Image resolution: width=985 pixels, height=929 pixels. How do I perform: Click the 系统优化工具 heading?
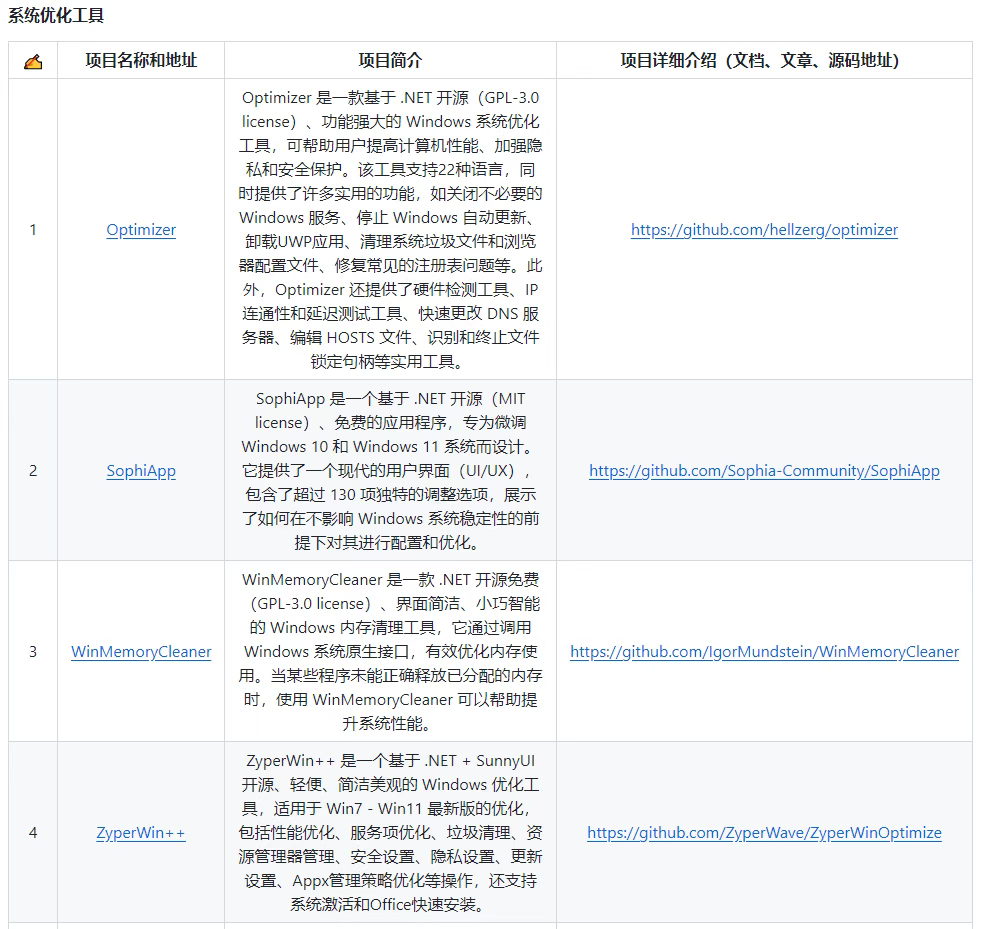(x=56, y=15)
